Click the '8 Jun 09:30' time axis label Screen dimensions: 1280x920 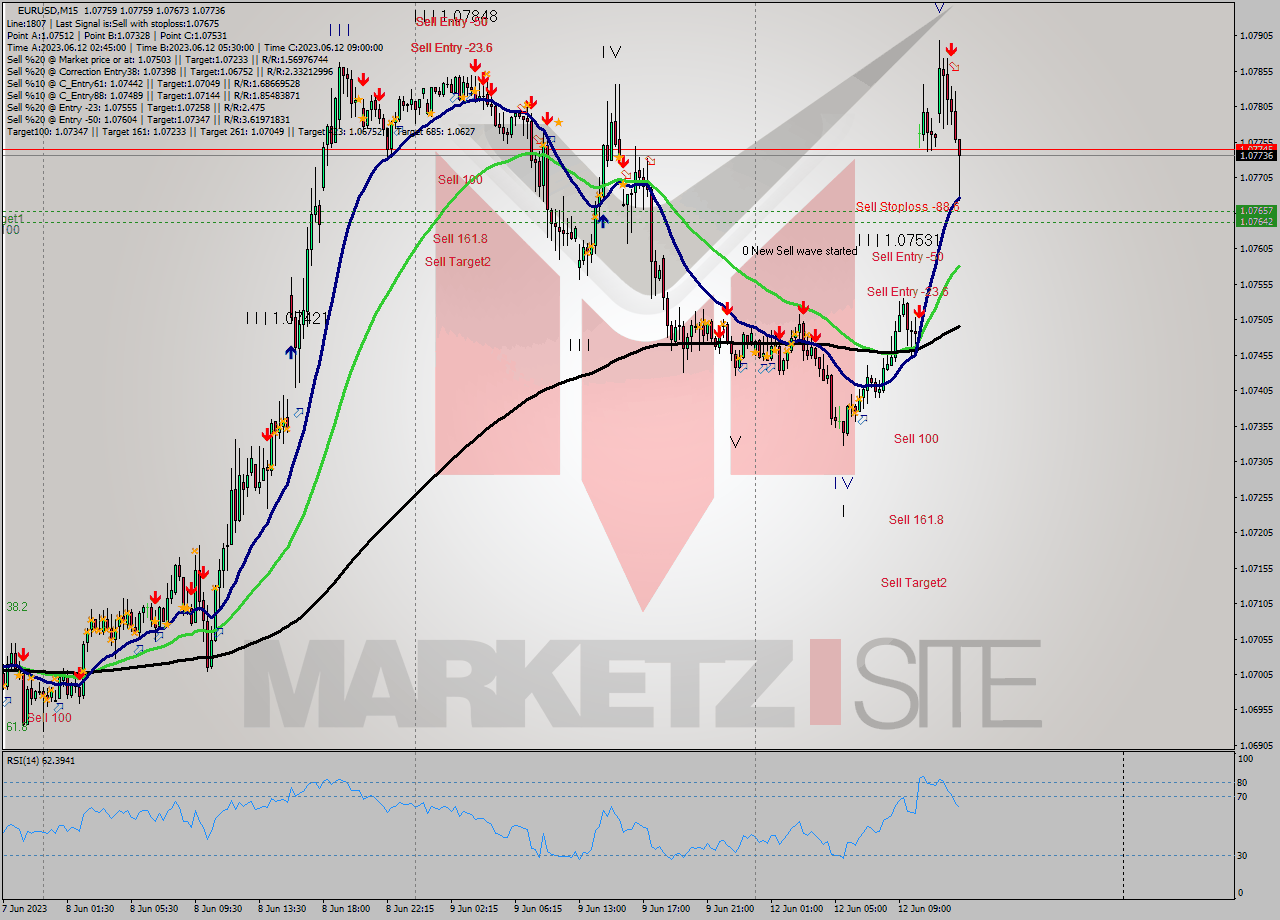coord(217,909)
